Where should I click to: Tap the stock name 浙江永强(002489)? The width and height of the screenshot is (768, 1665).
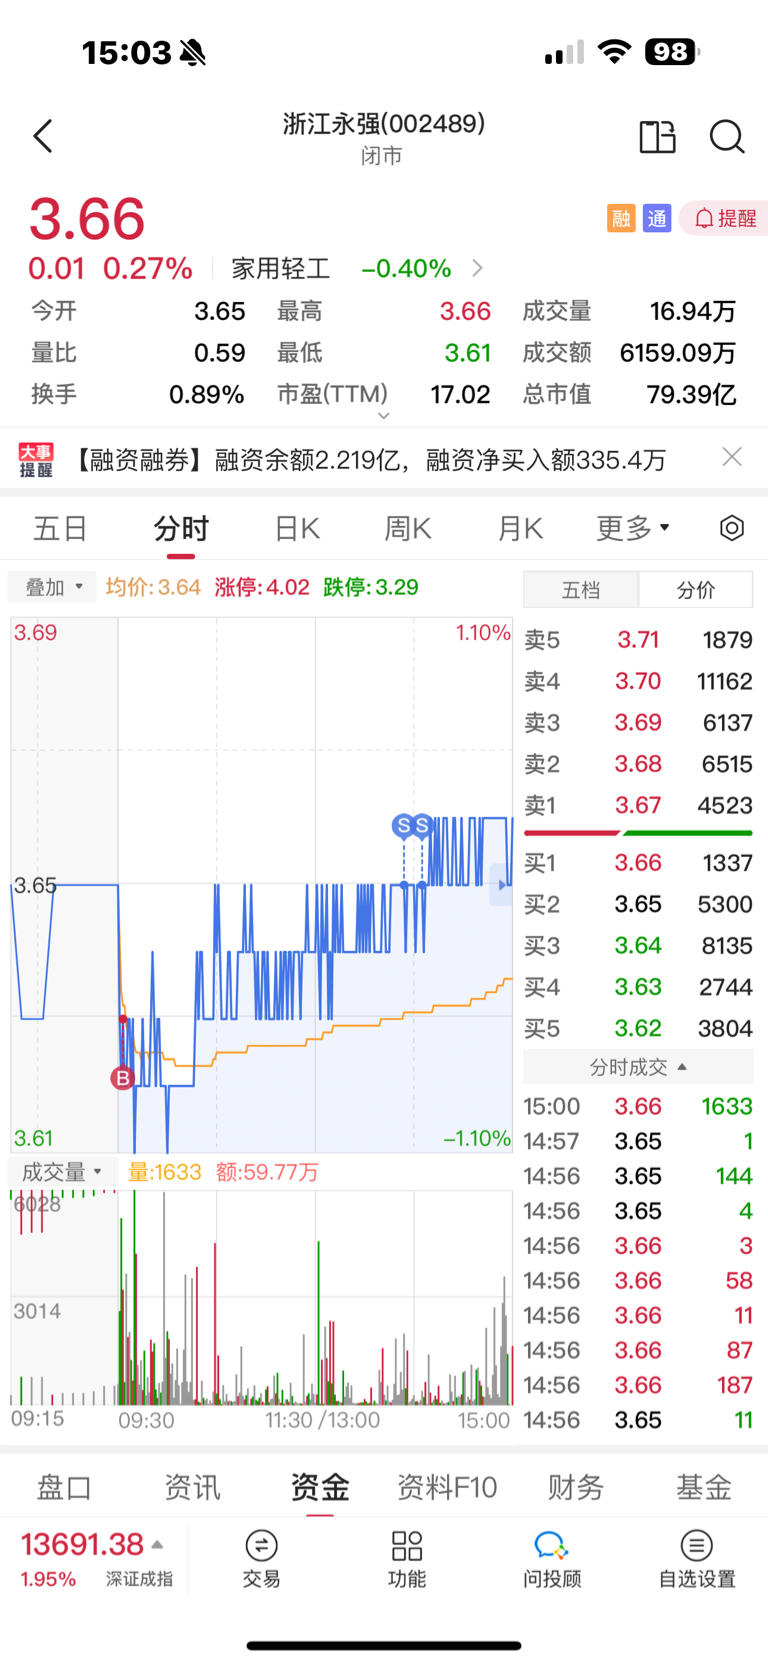point(384,123)
